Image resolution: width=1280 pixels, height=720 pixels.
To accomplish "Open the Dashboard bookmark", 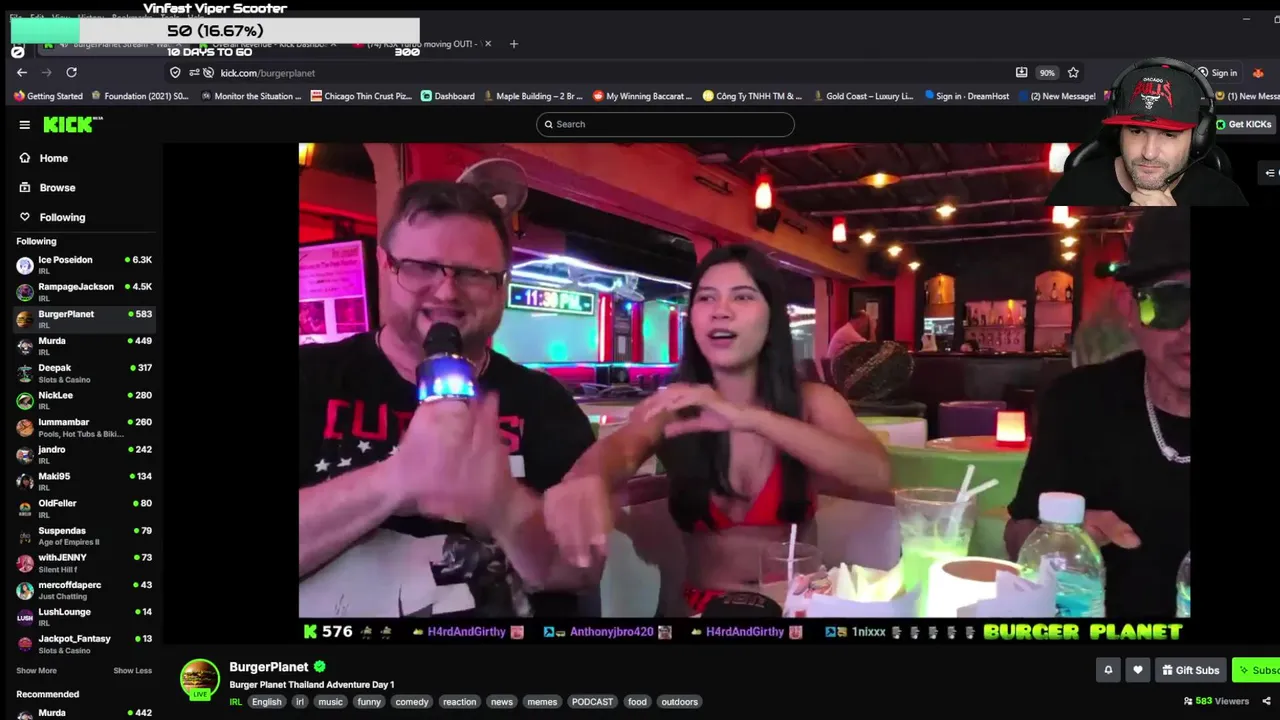I will 448,96.
